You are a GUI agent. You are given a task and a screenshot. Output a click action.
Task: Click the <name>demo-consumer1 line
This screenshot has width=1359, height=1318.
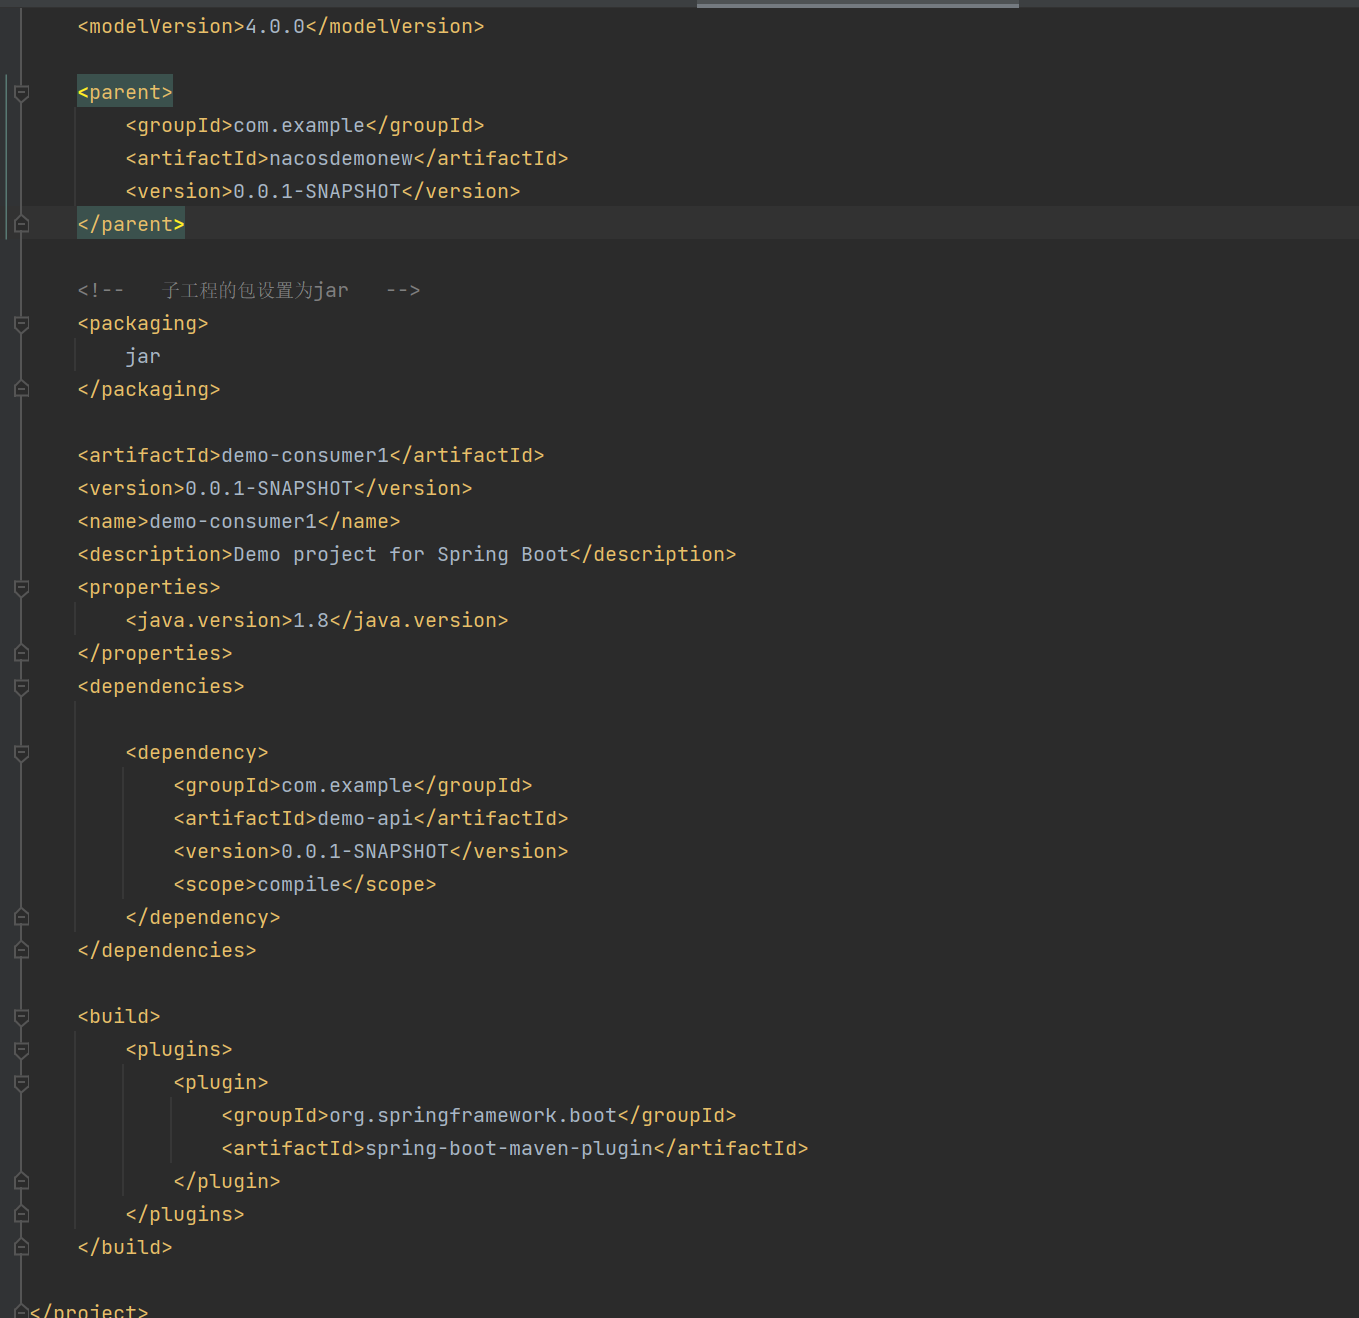coord(239,522)
